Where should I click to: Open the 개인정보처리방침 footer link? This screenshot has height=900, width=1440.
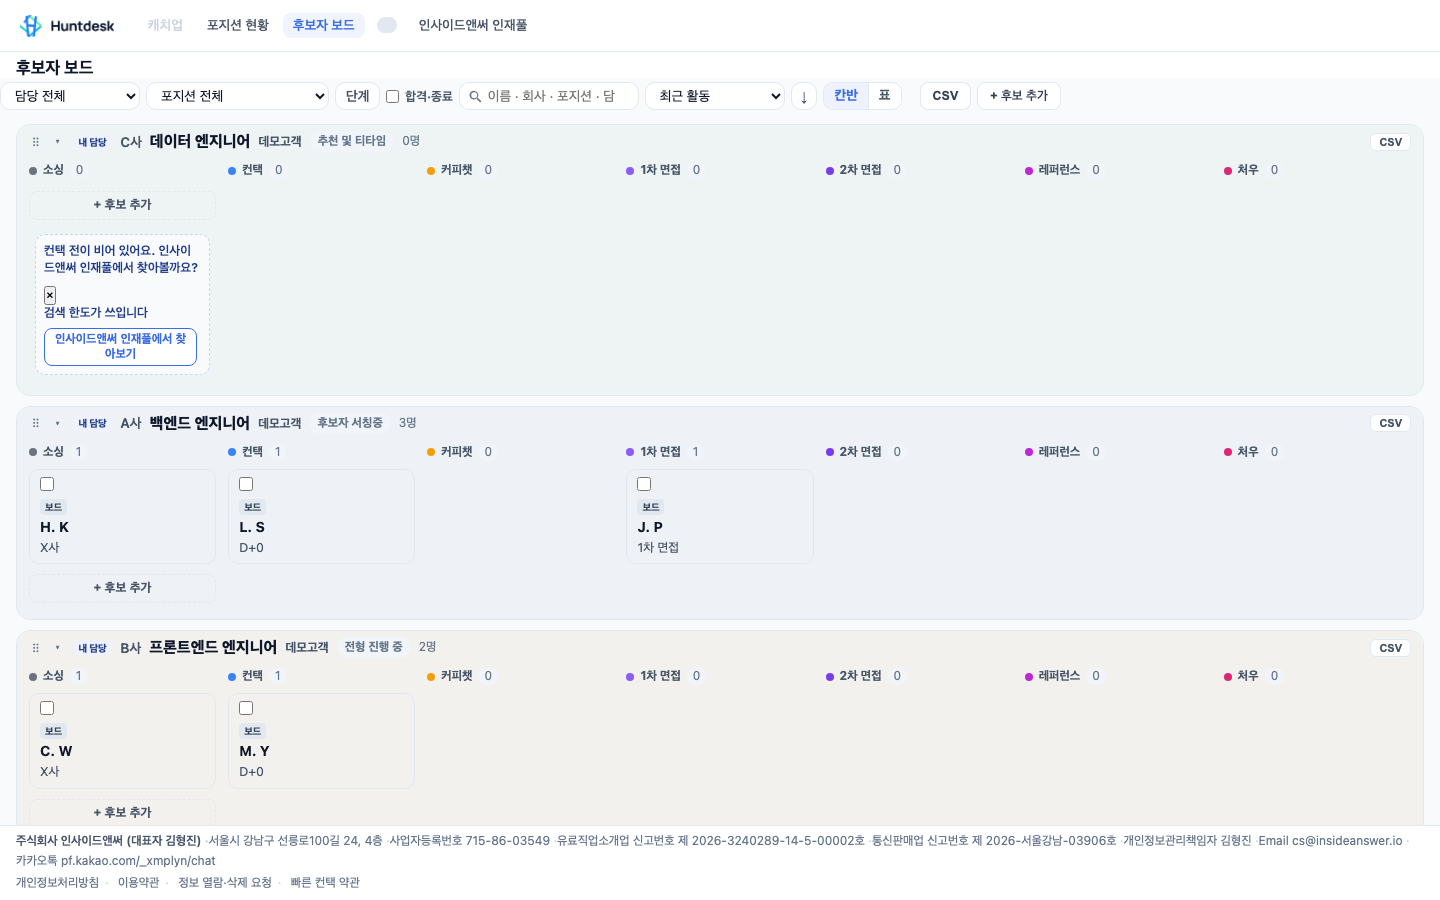tap(57, 882)
